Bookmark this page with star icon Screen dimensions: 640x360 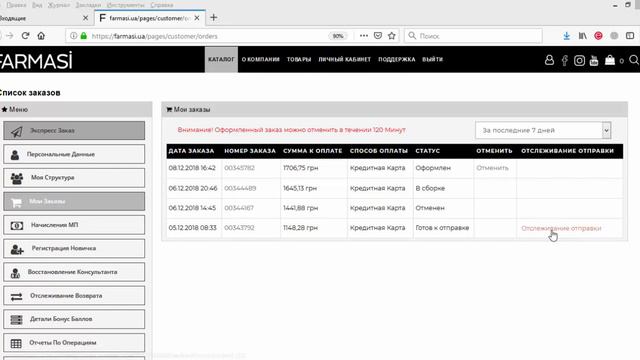click(392, 36)
